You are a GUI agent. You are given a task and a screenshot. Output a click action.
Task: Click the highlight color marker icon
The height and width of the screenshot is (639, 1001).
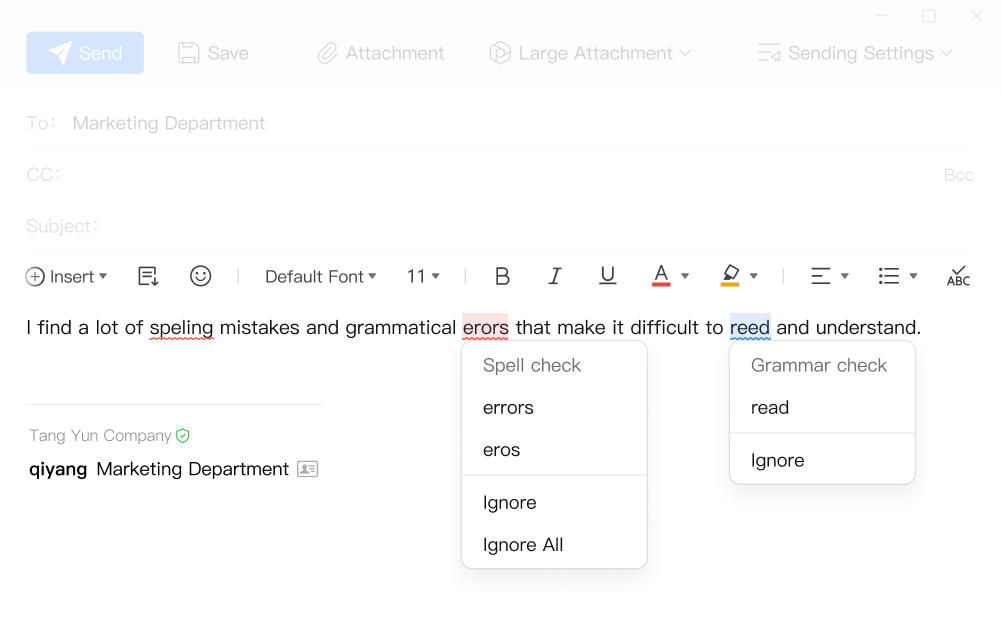pyautogui.click(x=730, y=276)
